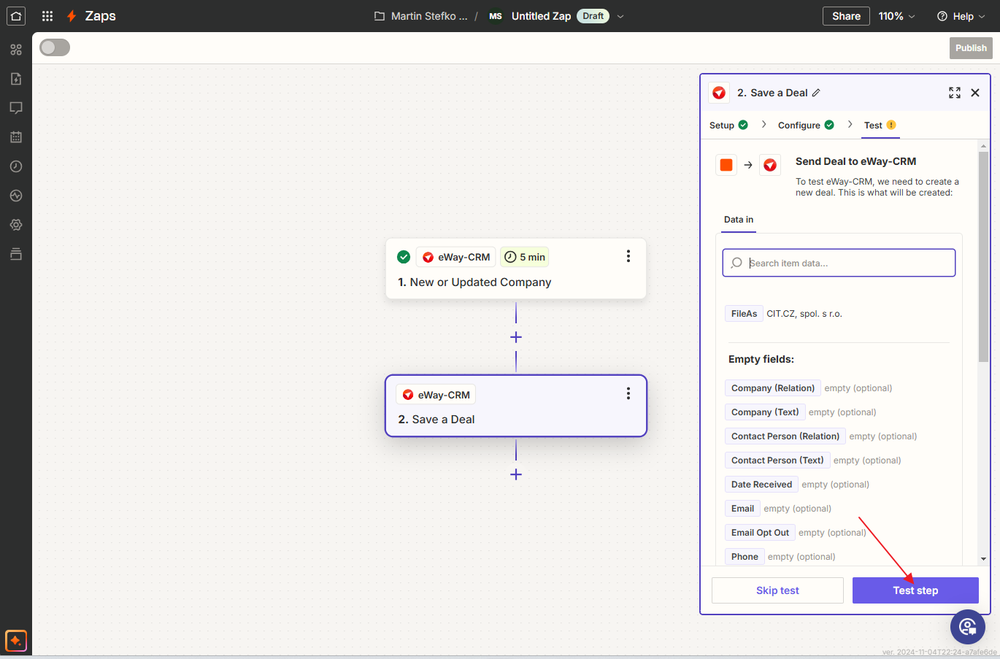Switch to the Setup tab
Viewport: 1000px width, 659px height.
(x=728, y=125)
